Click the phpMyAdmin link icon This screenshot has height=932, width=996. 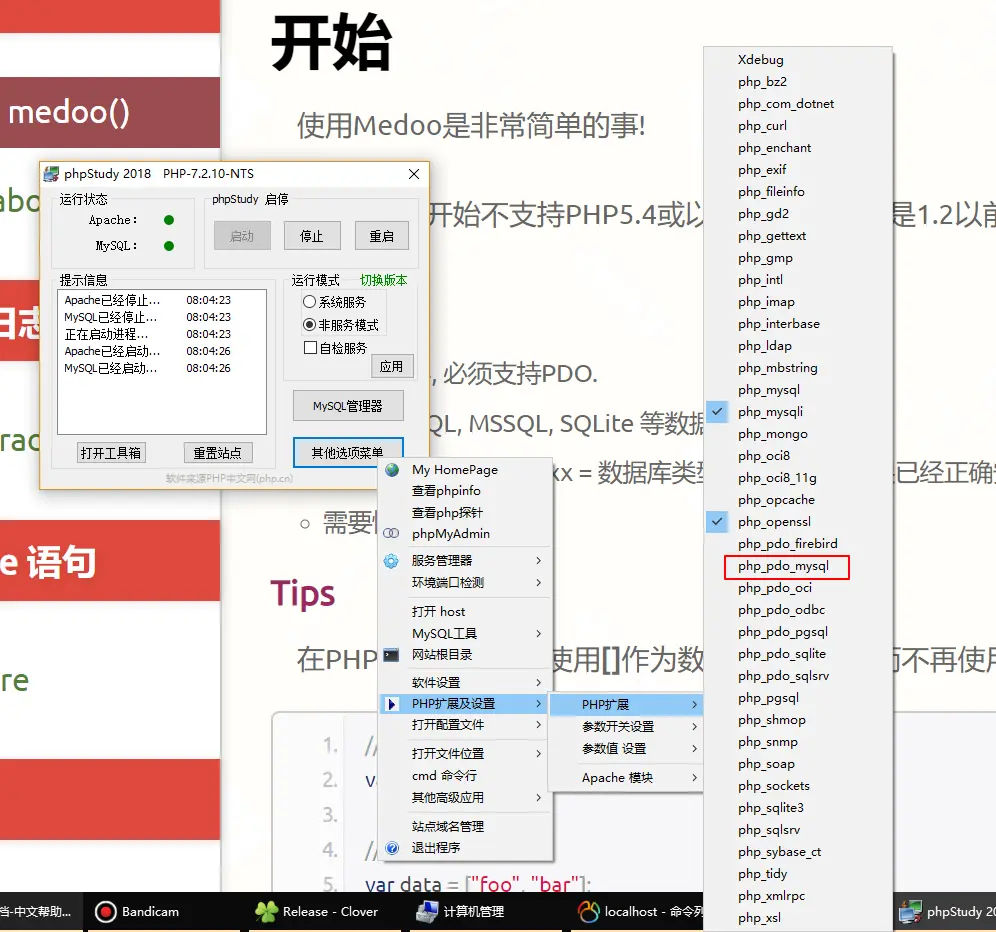click(391, 534)
